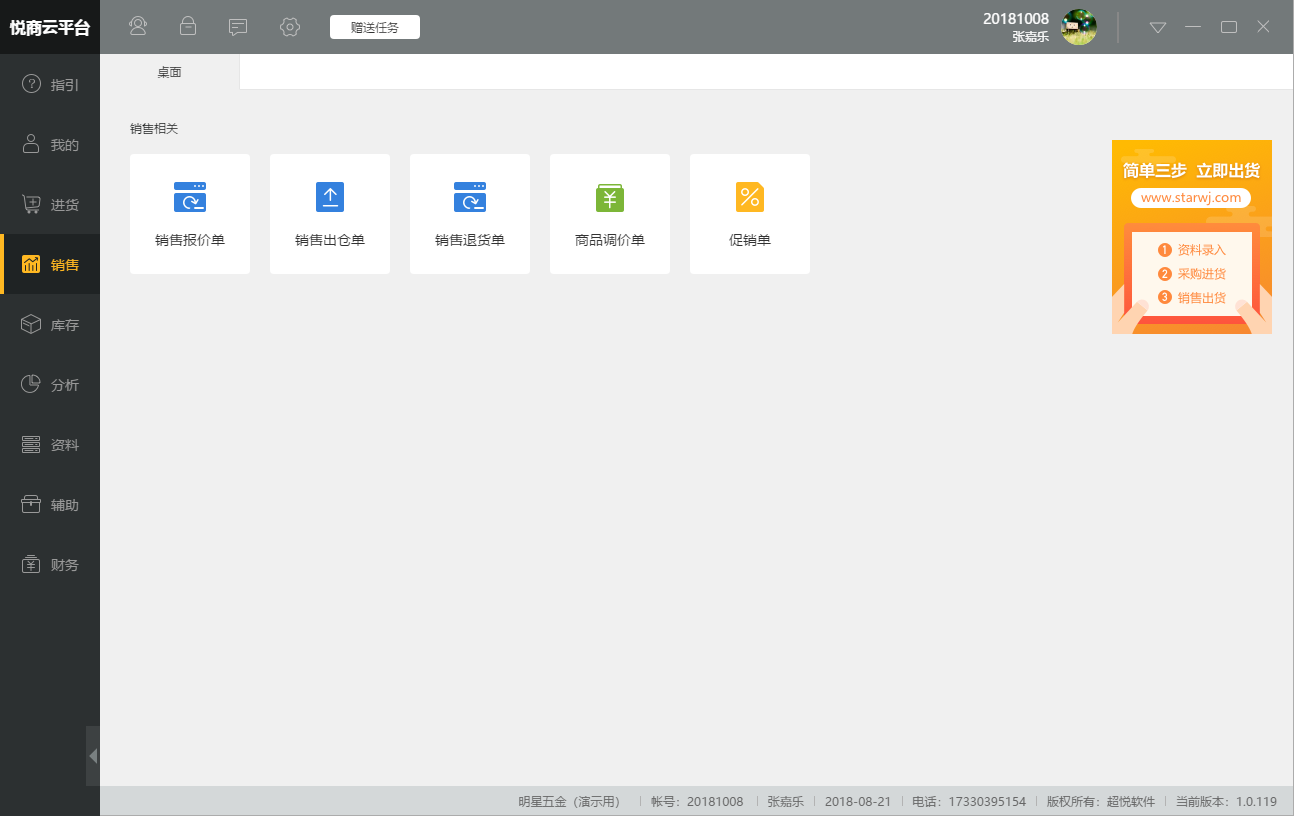Open 我的 in the sidebar
The height and width of the screenshot is (816, 1294).
tap(50, 145)
